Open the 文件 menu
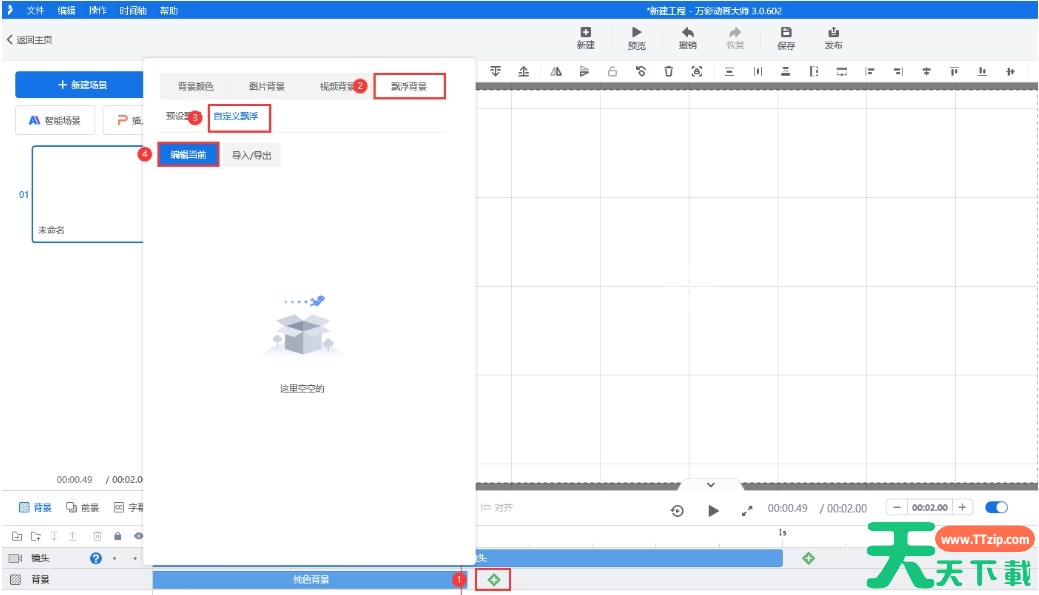1039x595 pixels. click(x=35, y=10)
